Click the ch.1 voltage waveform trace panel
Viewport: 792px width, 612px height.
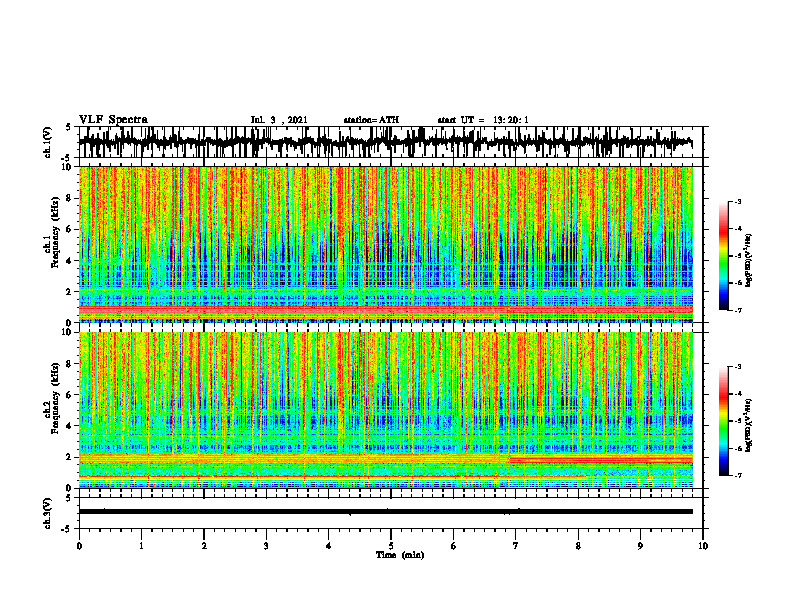coord(391,142)
